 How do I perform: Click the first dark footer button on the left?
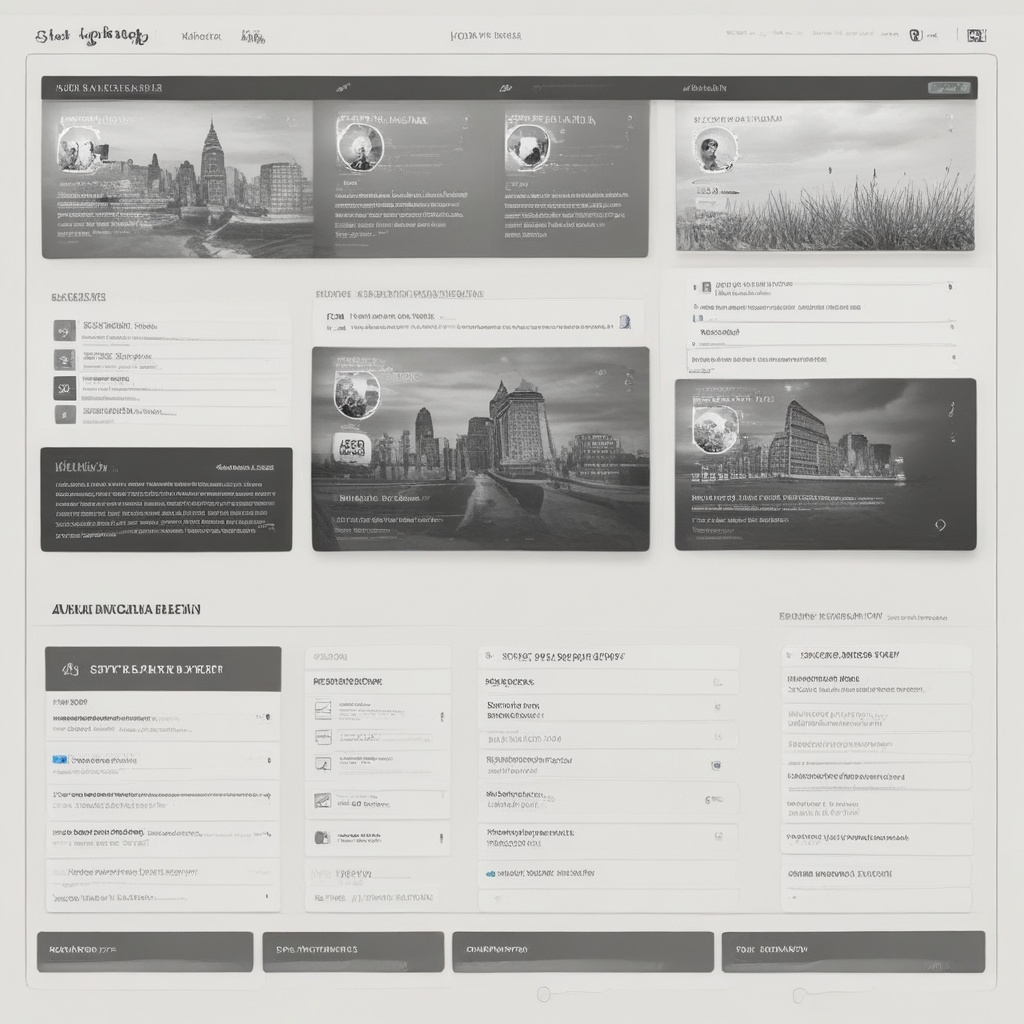pyautogui.click(x=144, y=951)
